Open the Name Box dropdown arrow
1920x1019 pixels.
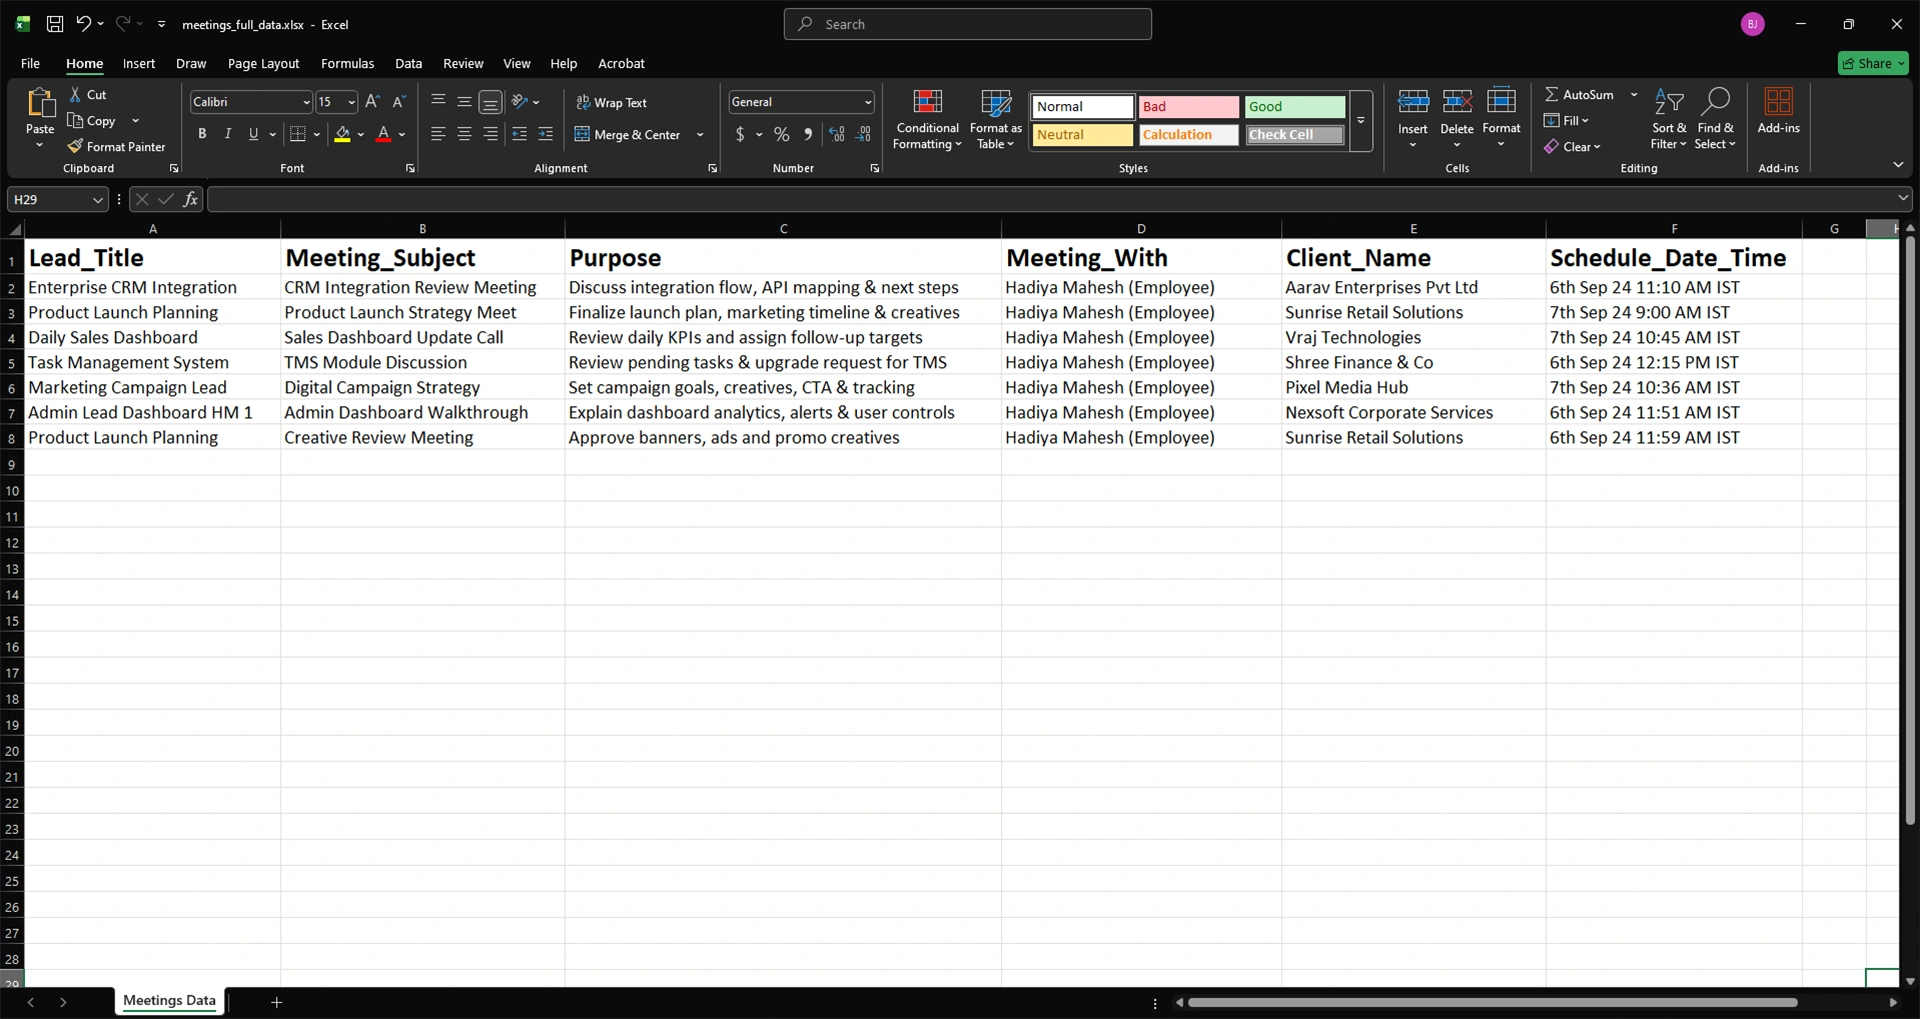click(97, 200)
